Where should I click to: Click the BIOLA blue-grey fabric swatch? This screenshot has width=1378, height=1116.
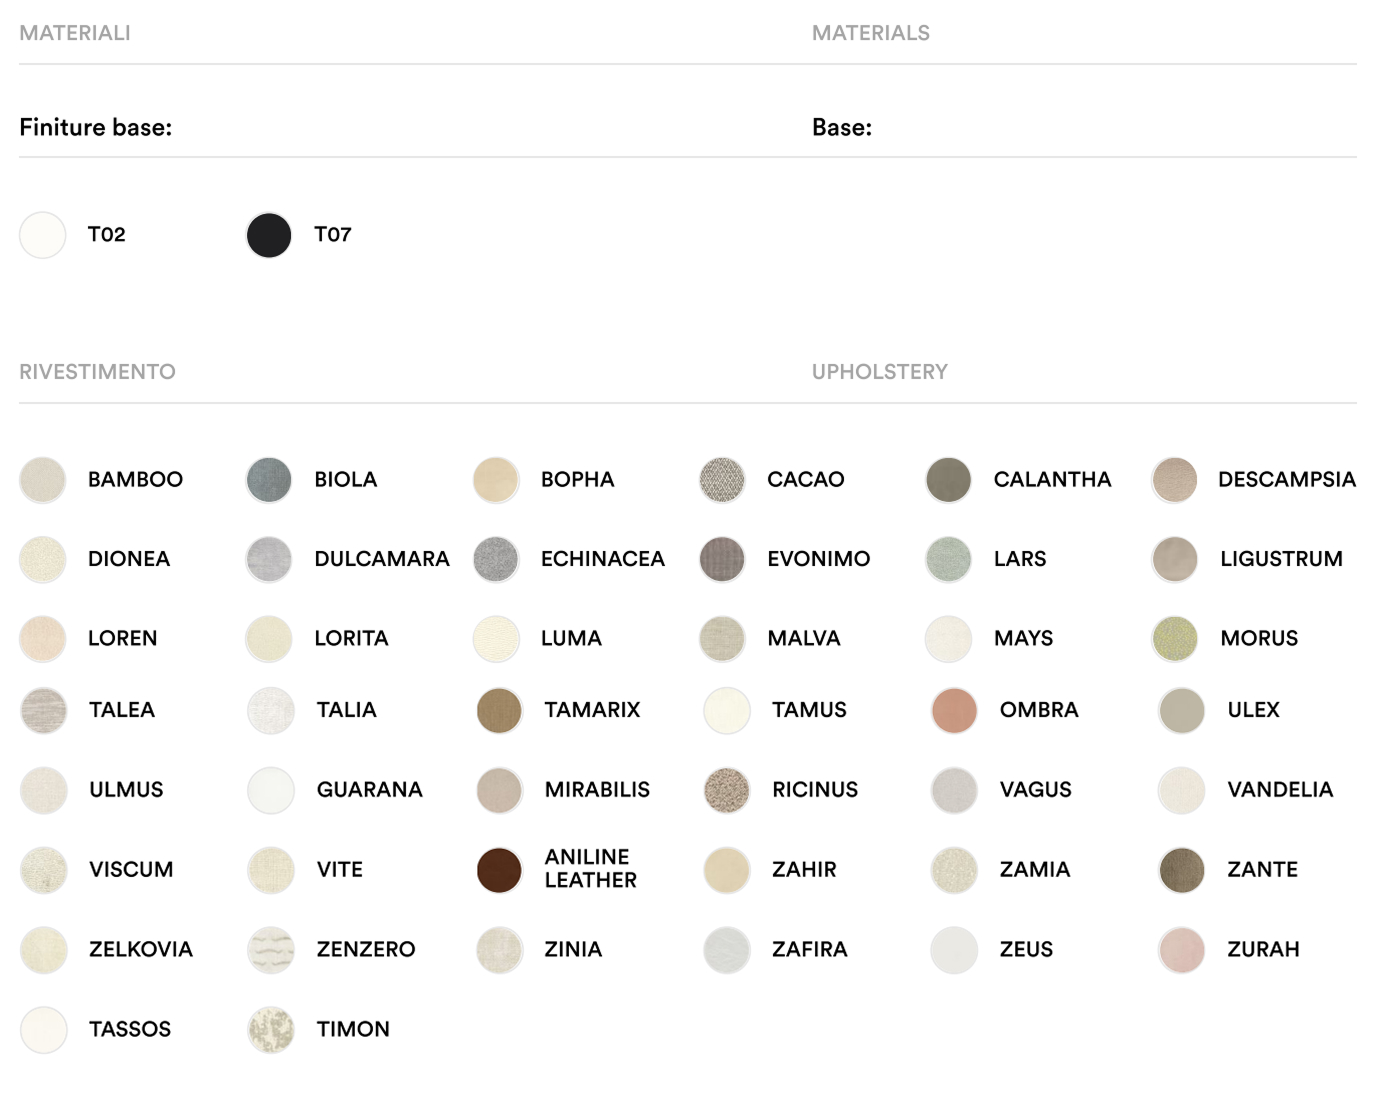269,480
